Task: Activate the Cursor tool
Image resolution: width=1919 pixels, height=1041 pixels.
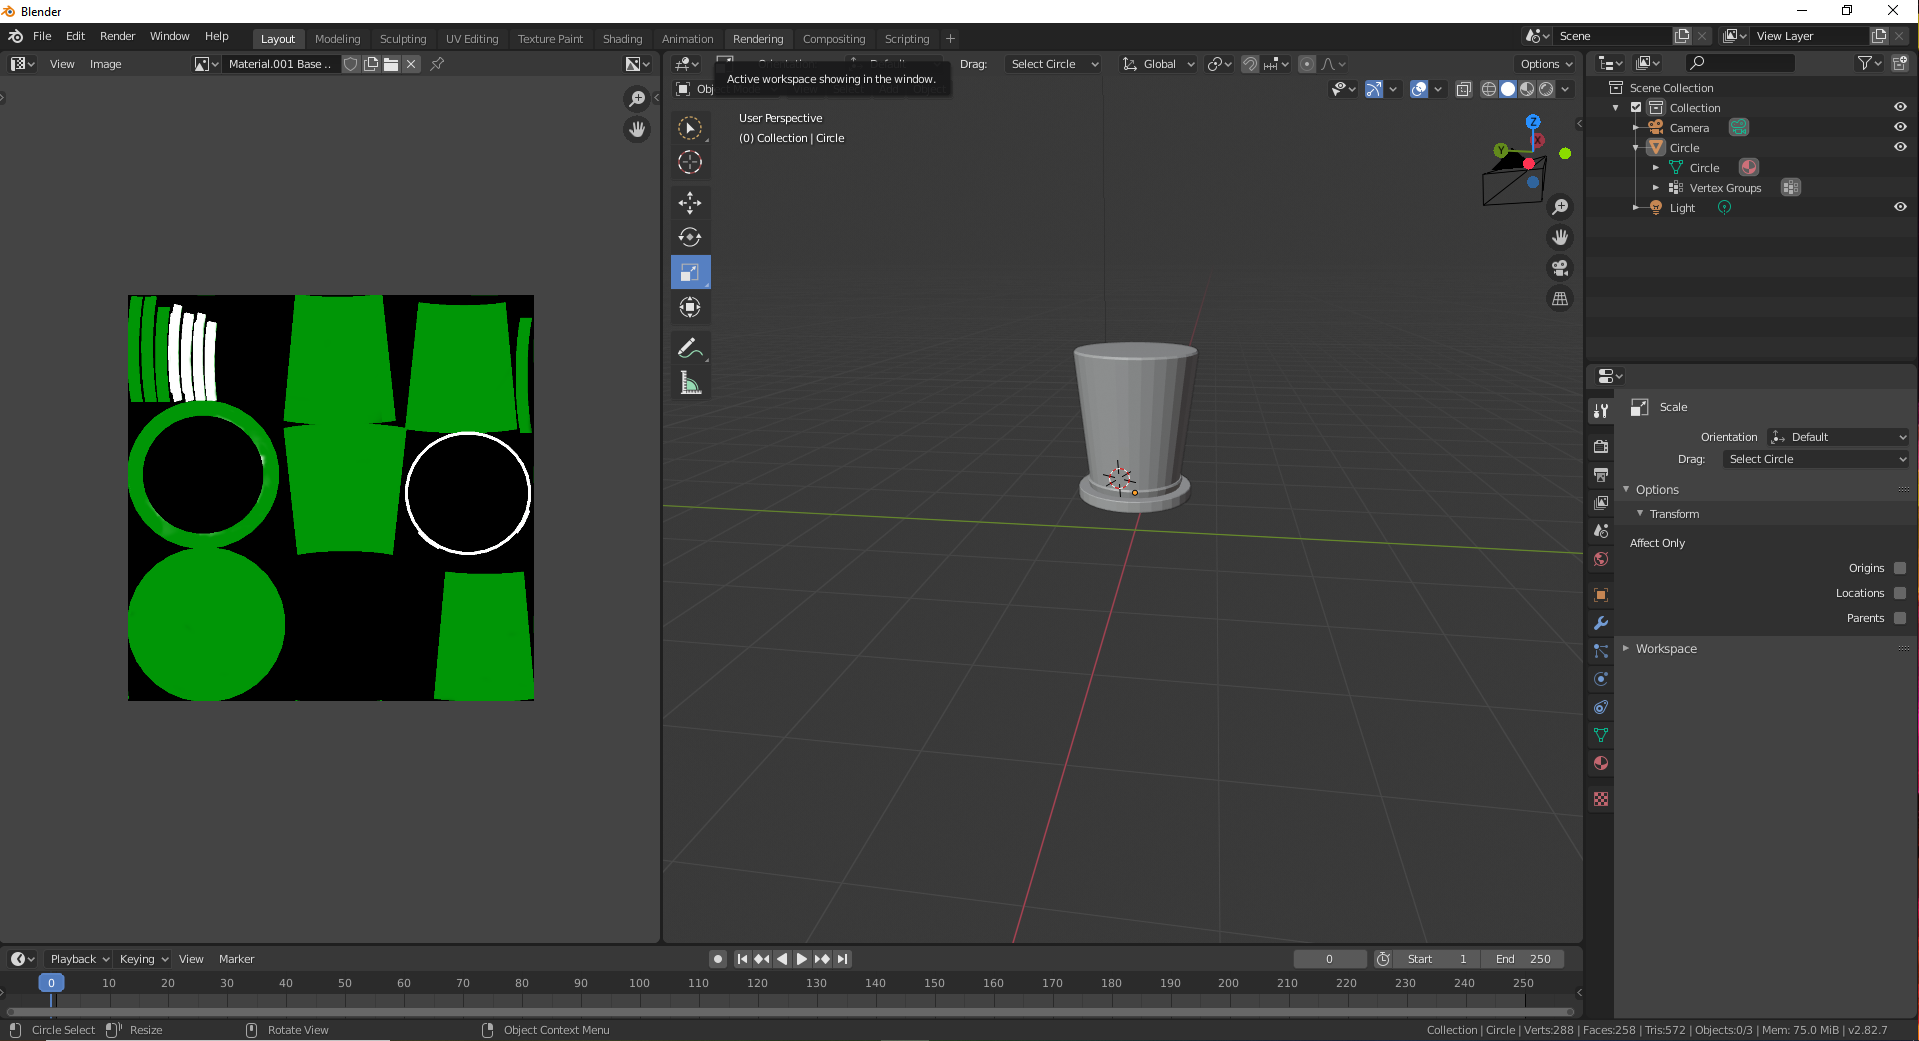Action: coord(690,162)
